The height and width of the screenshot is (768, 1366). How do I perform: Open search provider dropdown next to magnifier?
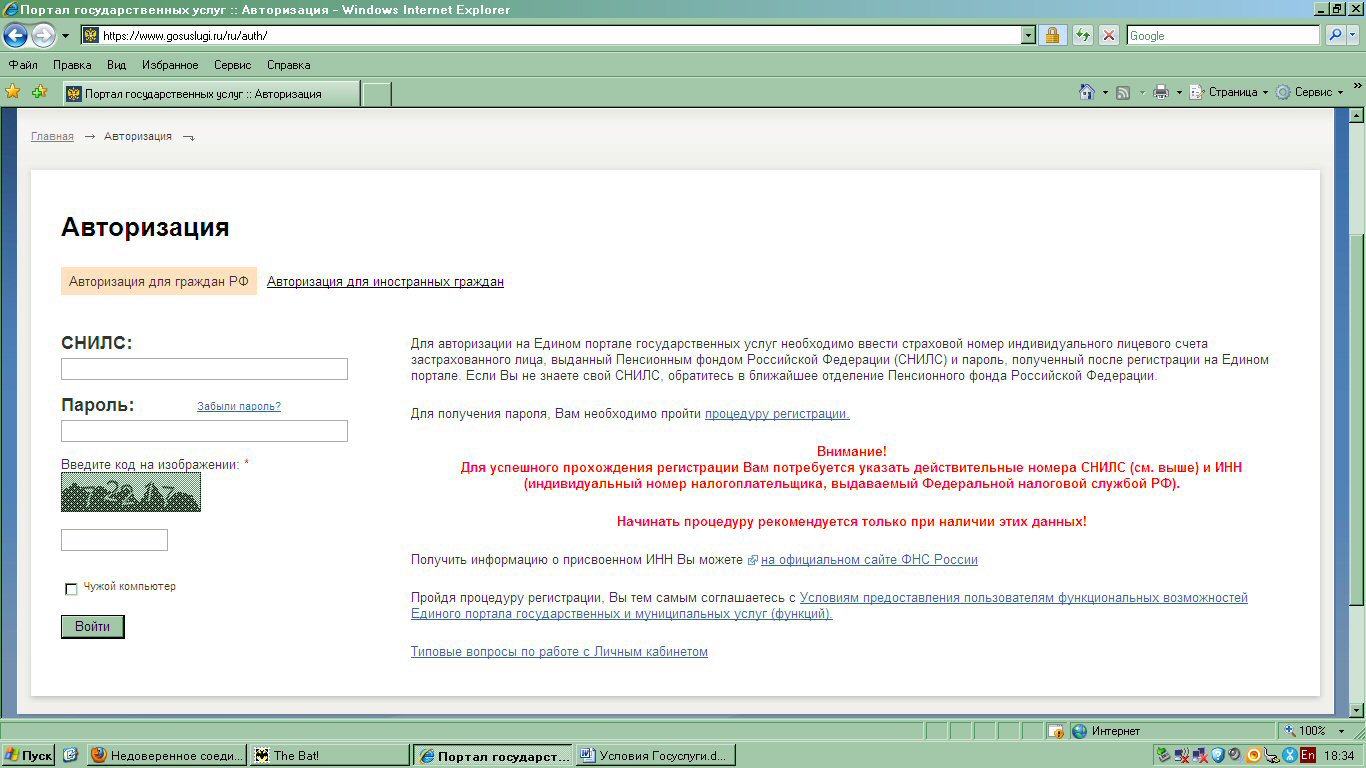(1353, 35)
